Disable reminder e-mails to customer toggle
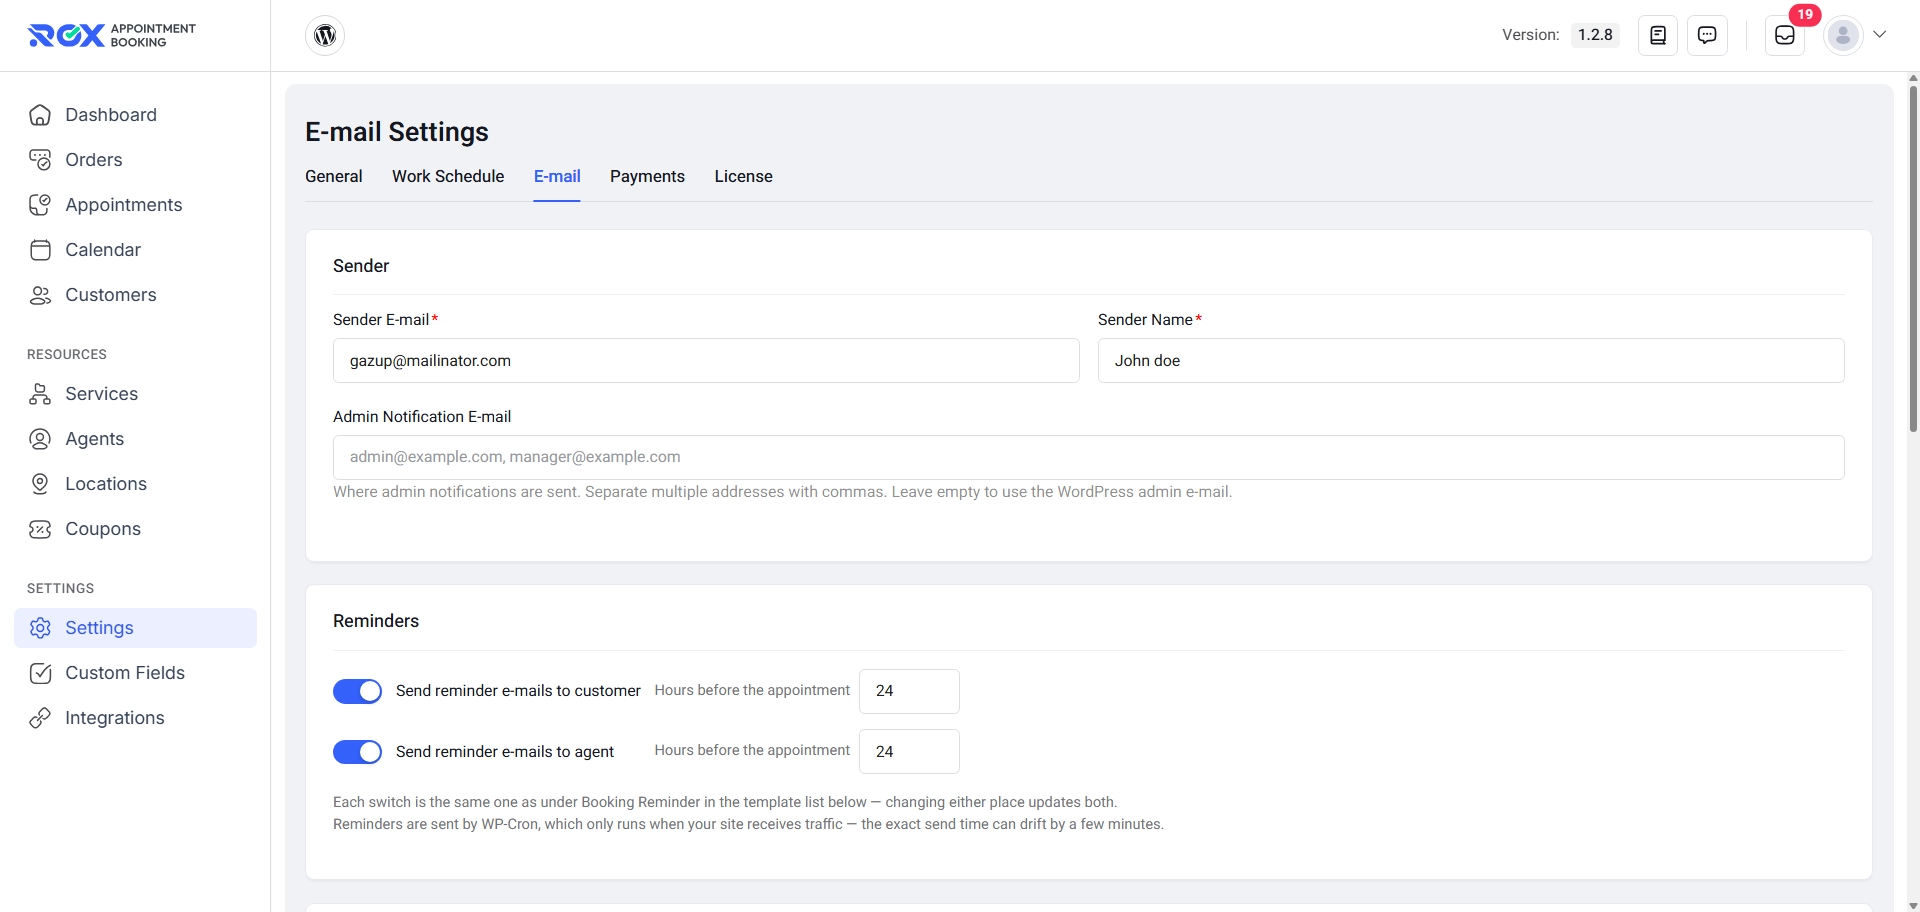This screenshot has width=1920, height=912. [357, 691]
